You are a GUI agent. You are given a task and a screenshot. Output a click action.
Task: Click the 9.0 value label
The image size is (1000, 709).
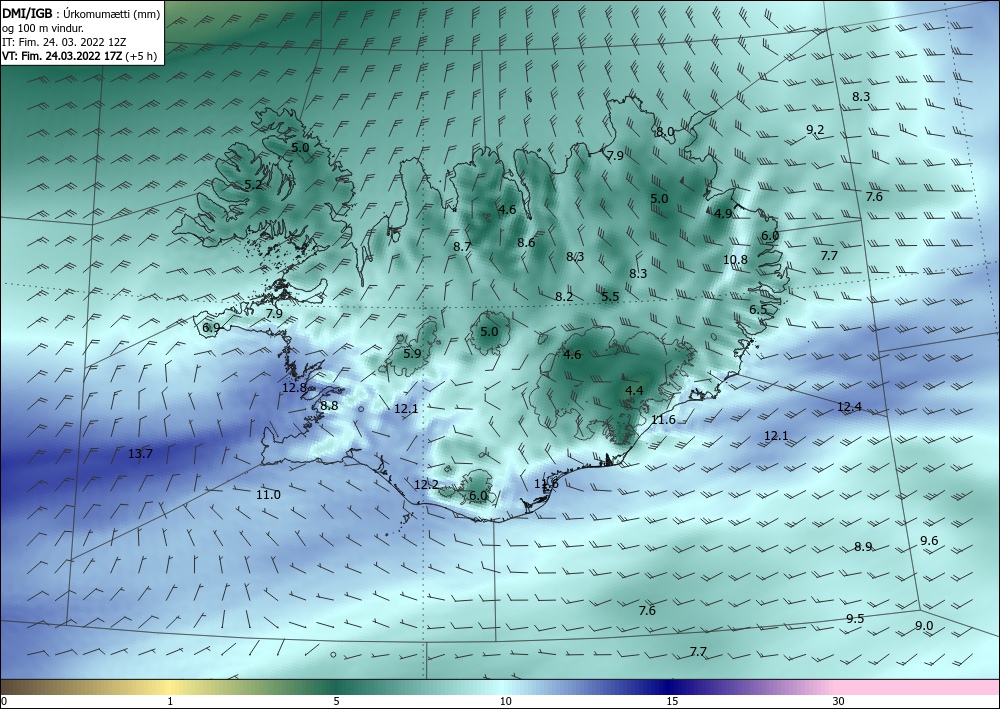click(x=924, y=625)
